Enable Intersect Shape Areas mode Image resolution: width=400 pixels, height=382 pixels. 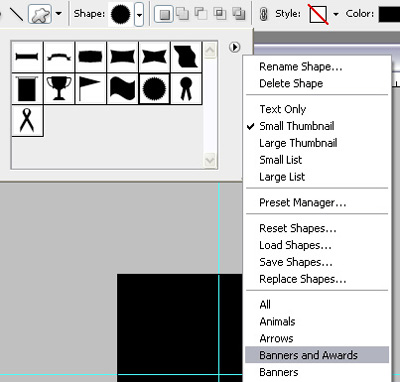pos(220,14)
